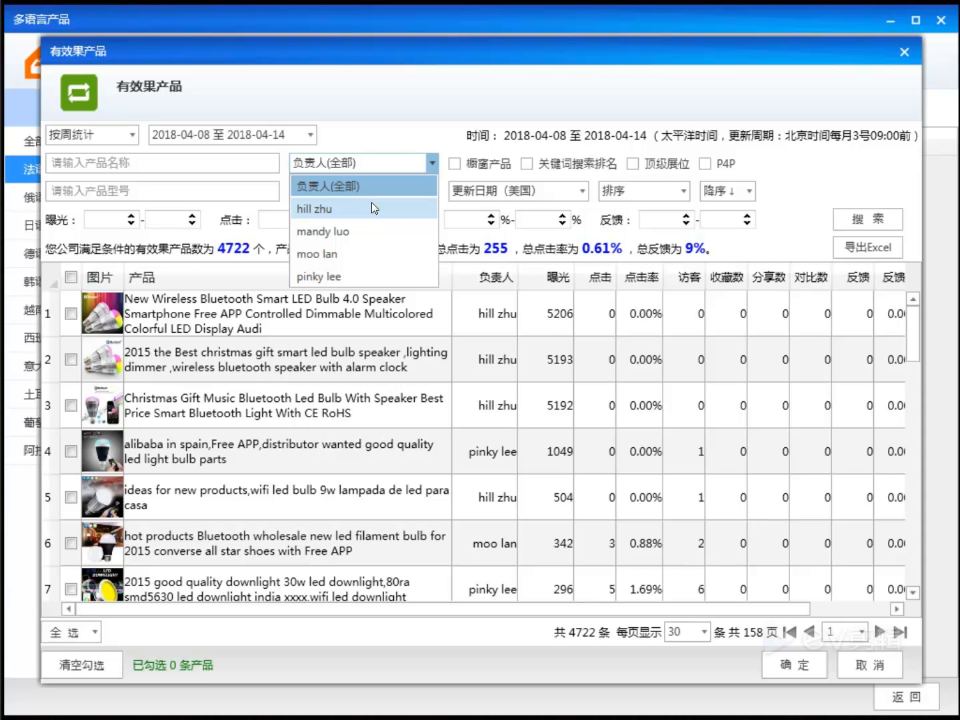Click the green refresh icon beside 有效果产品
Image resolution: width=960 pixels, height=720 pixels.
[x=79, y=92]
